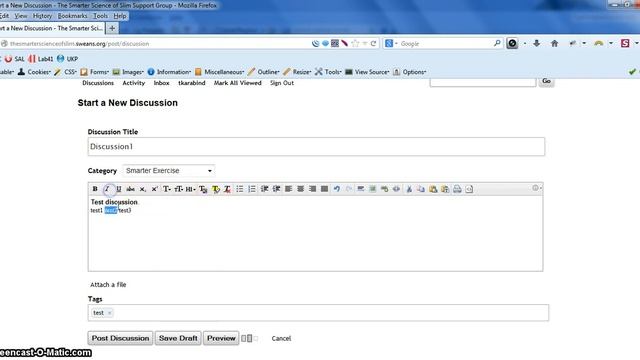Click the remove formatting icon

[x=227, y=189]
